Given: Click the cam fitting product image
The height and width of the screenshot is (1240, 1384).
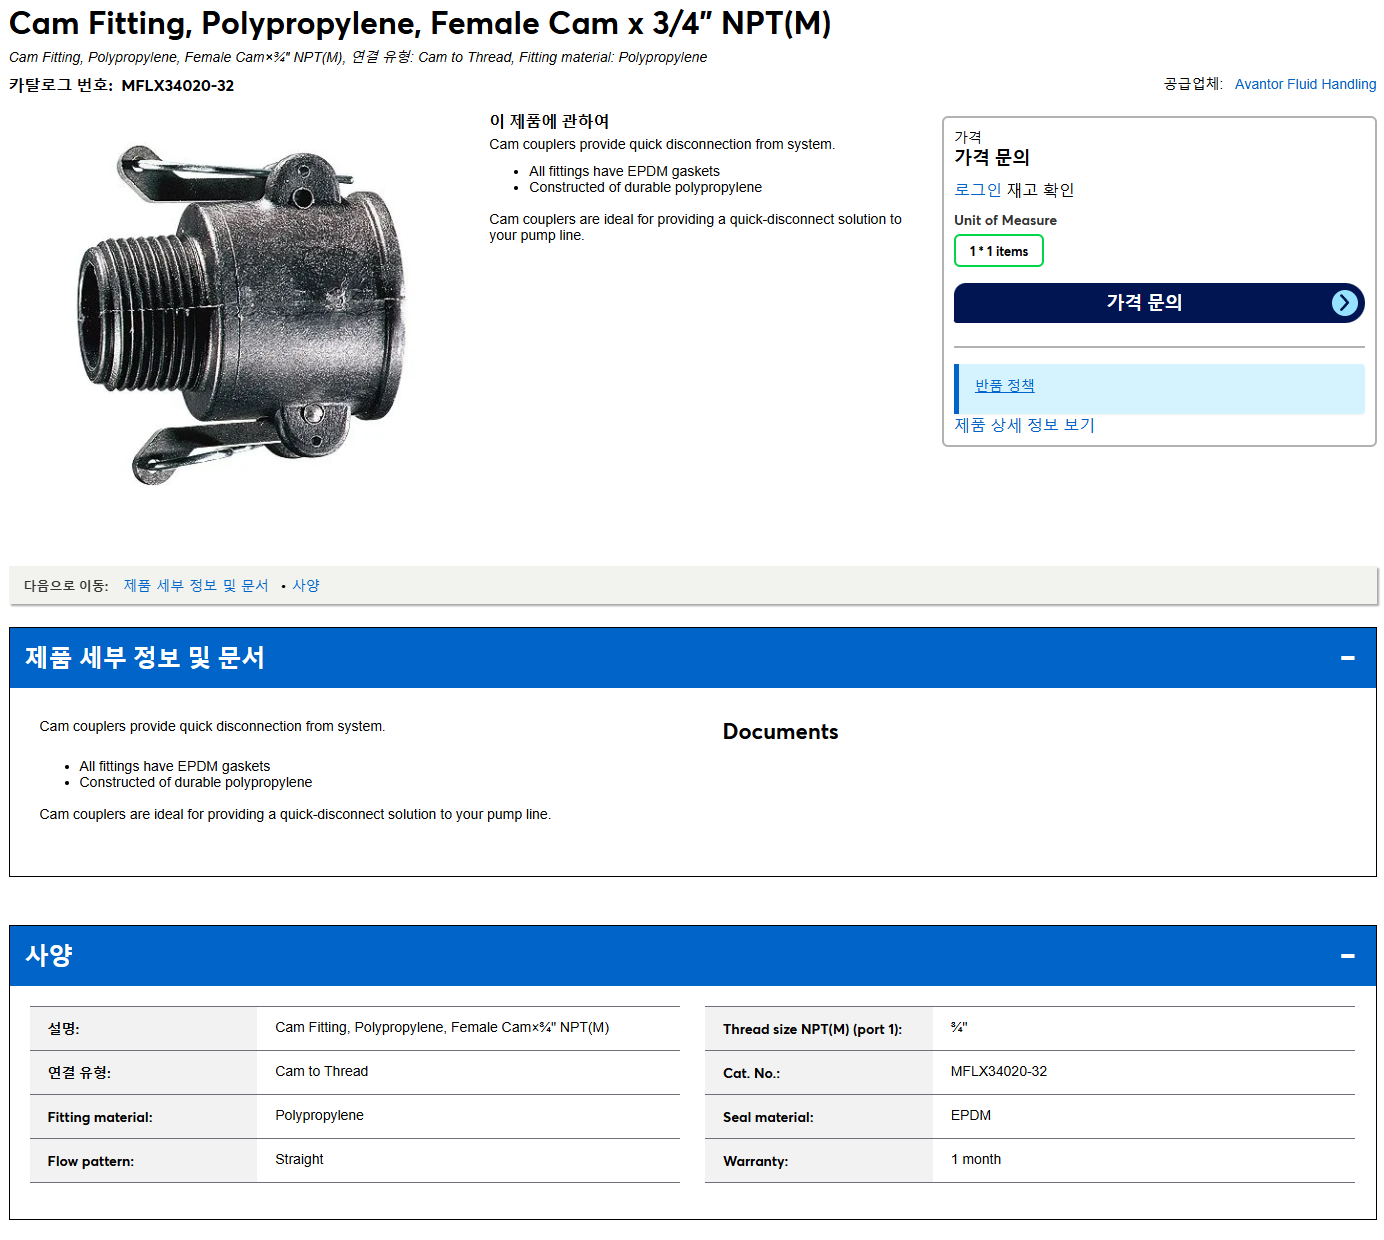Looking at the screenshot, I should click(x=242, y=315).
